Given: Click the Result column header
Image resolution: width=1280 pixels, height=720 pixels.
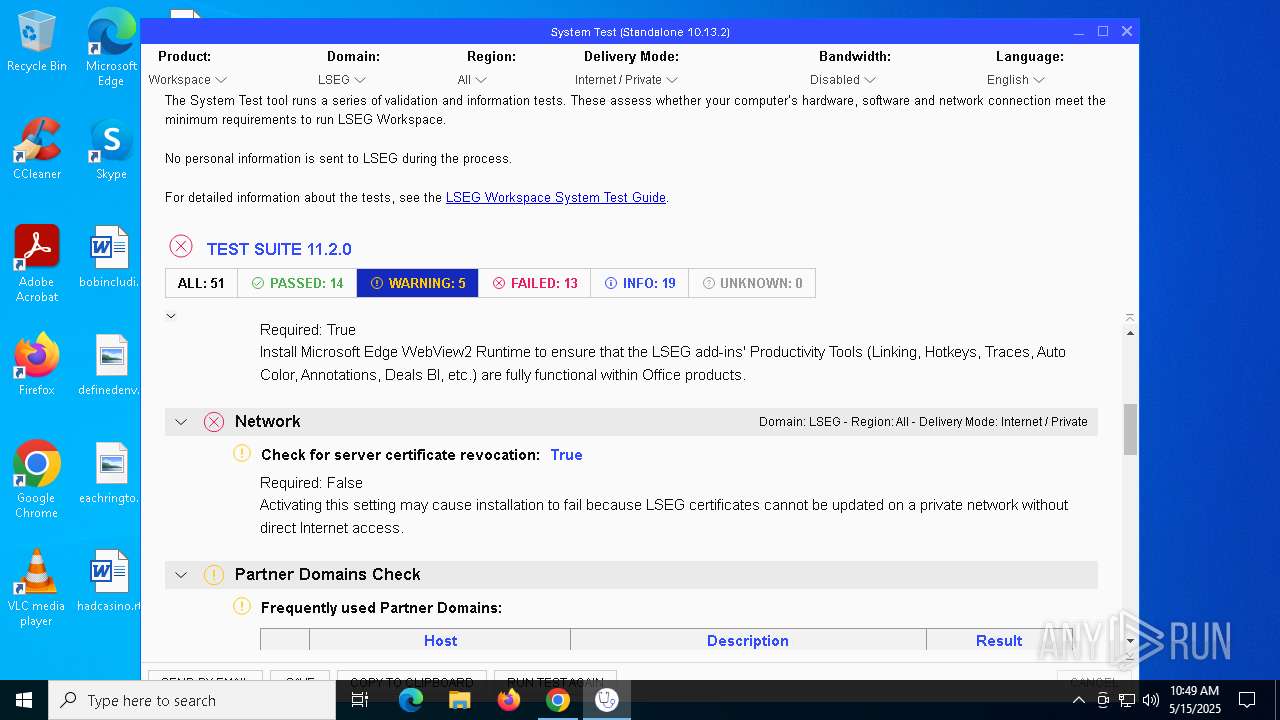Looking at the screenshot, I should [x=999, y=640].
